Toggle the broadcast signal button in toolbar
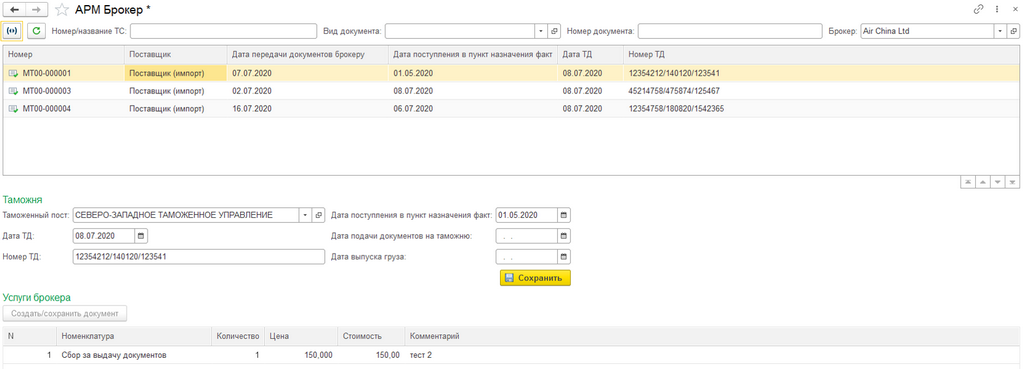Viewport: 1024px width, 369px height. pyautogui.click(x=12, y=31)
